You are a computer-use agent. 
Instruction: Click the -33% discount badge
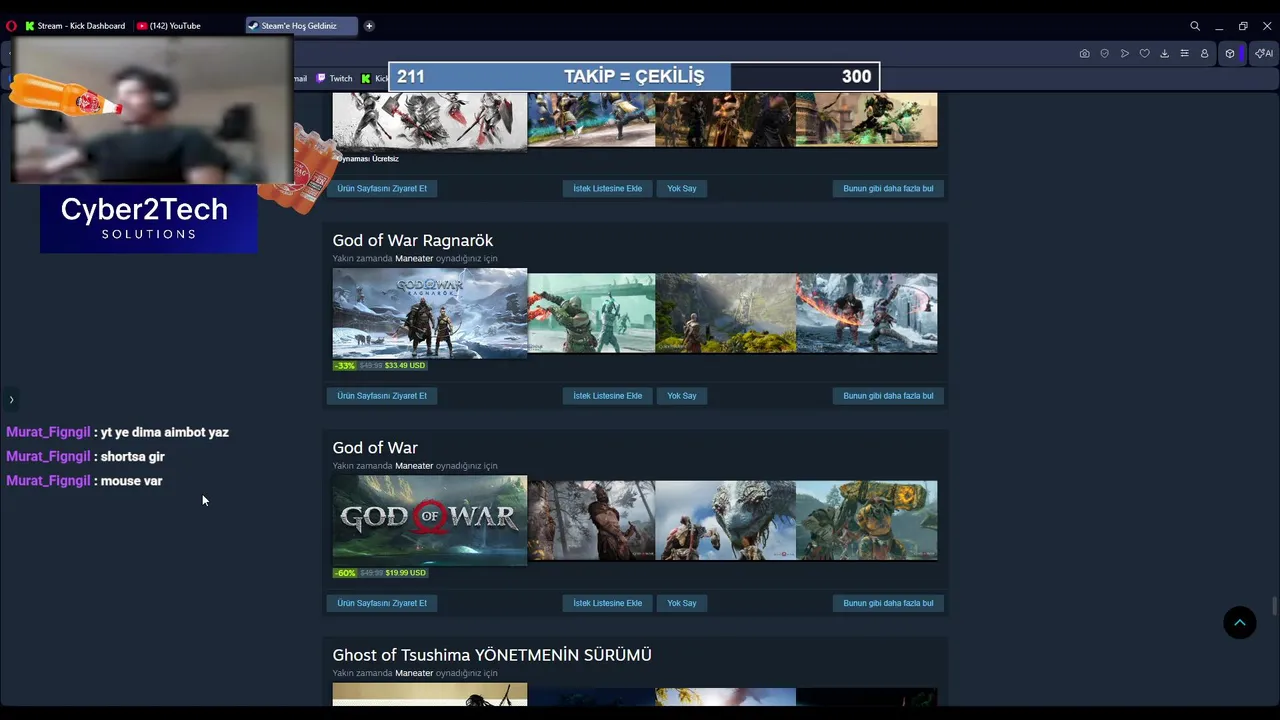click(345, 365)
